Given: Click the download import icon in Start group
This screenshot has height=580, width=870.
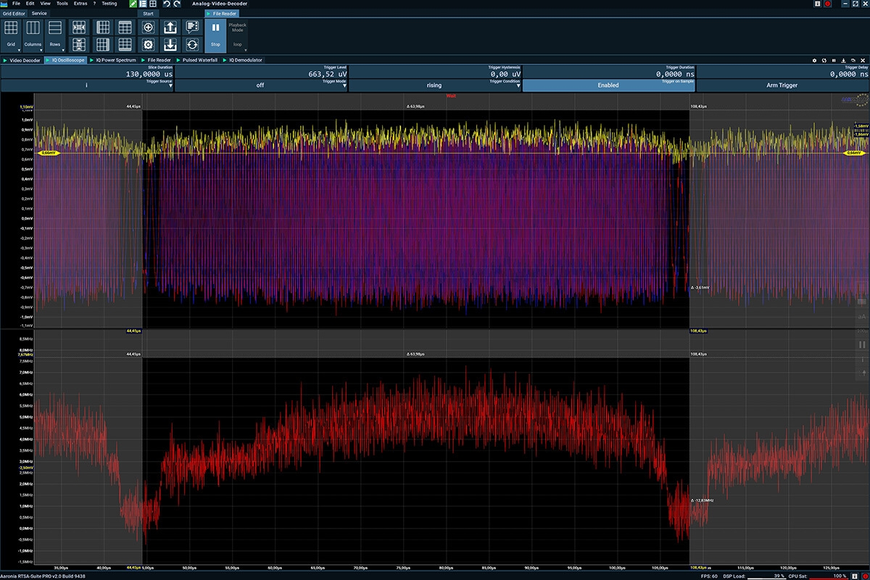Looking at the screenshot, I should pyautogui.click(x=170, y=44).
